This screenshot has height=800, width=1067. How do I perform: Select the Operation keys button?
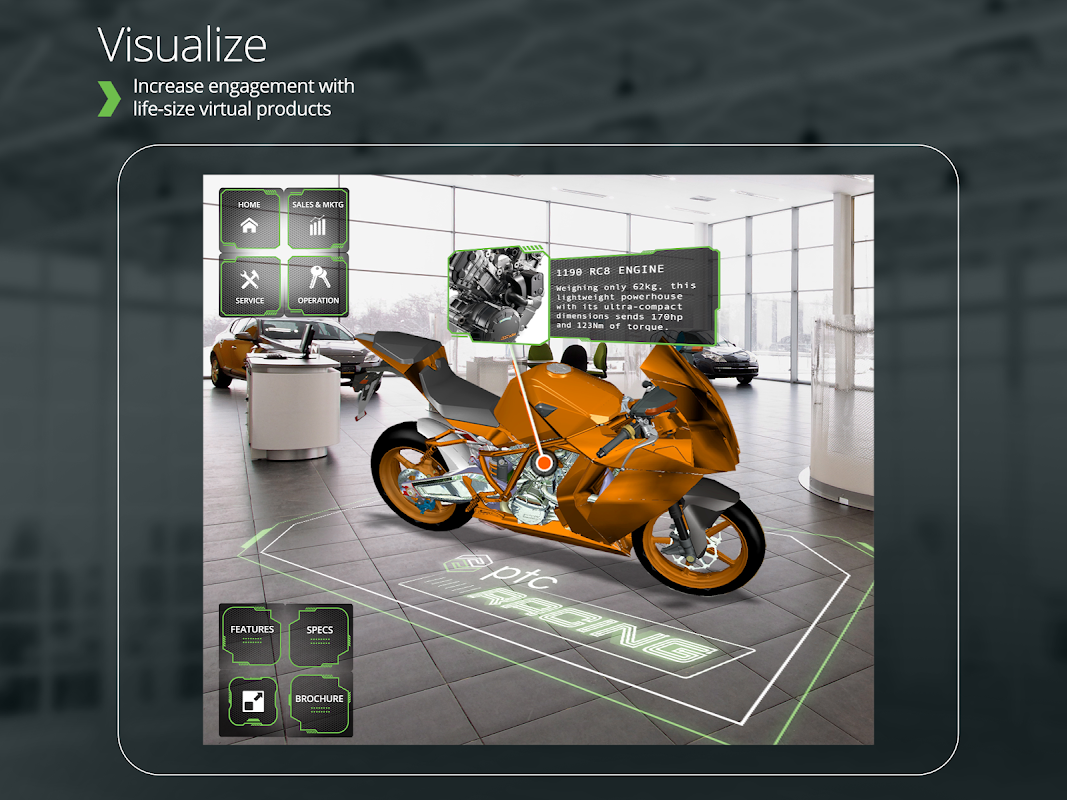coord(318,286)
